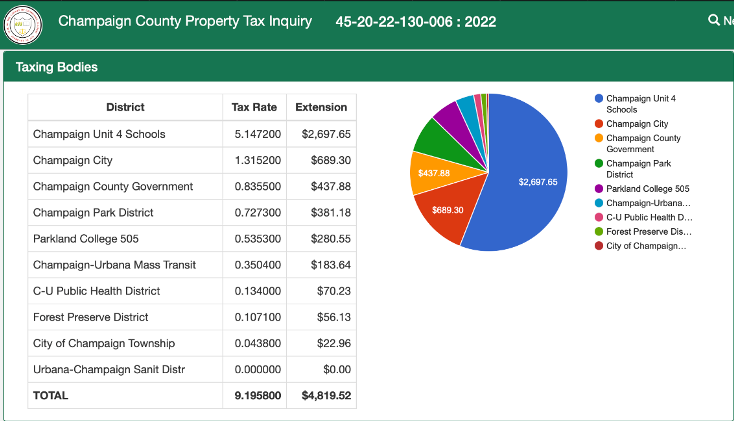The height and width of the screenshot is (422, 734).
Task: Click the Forest Preserve Dis... legend entry
Action: pos(643,231)
